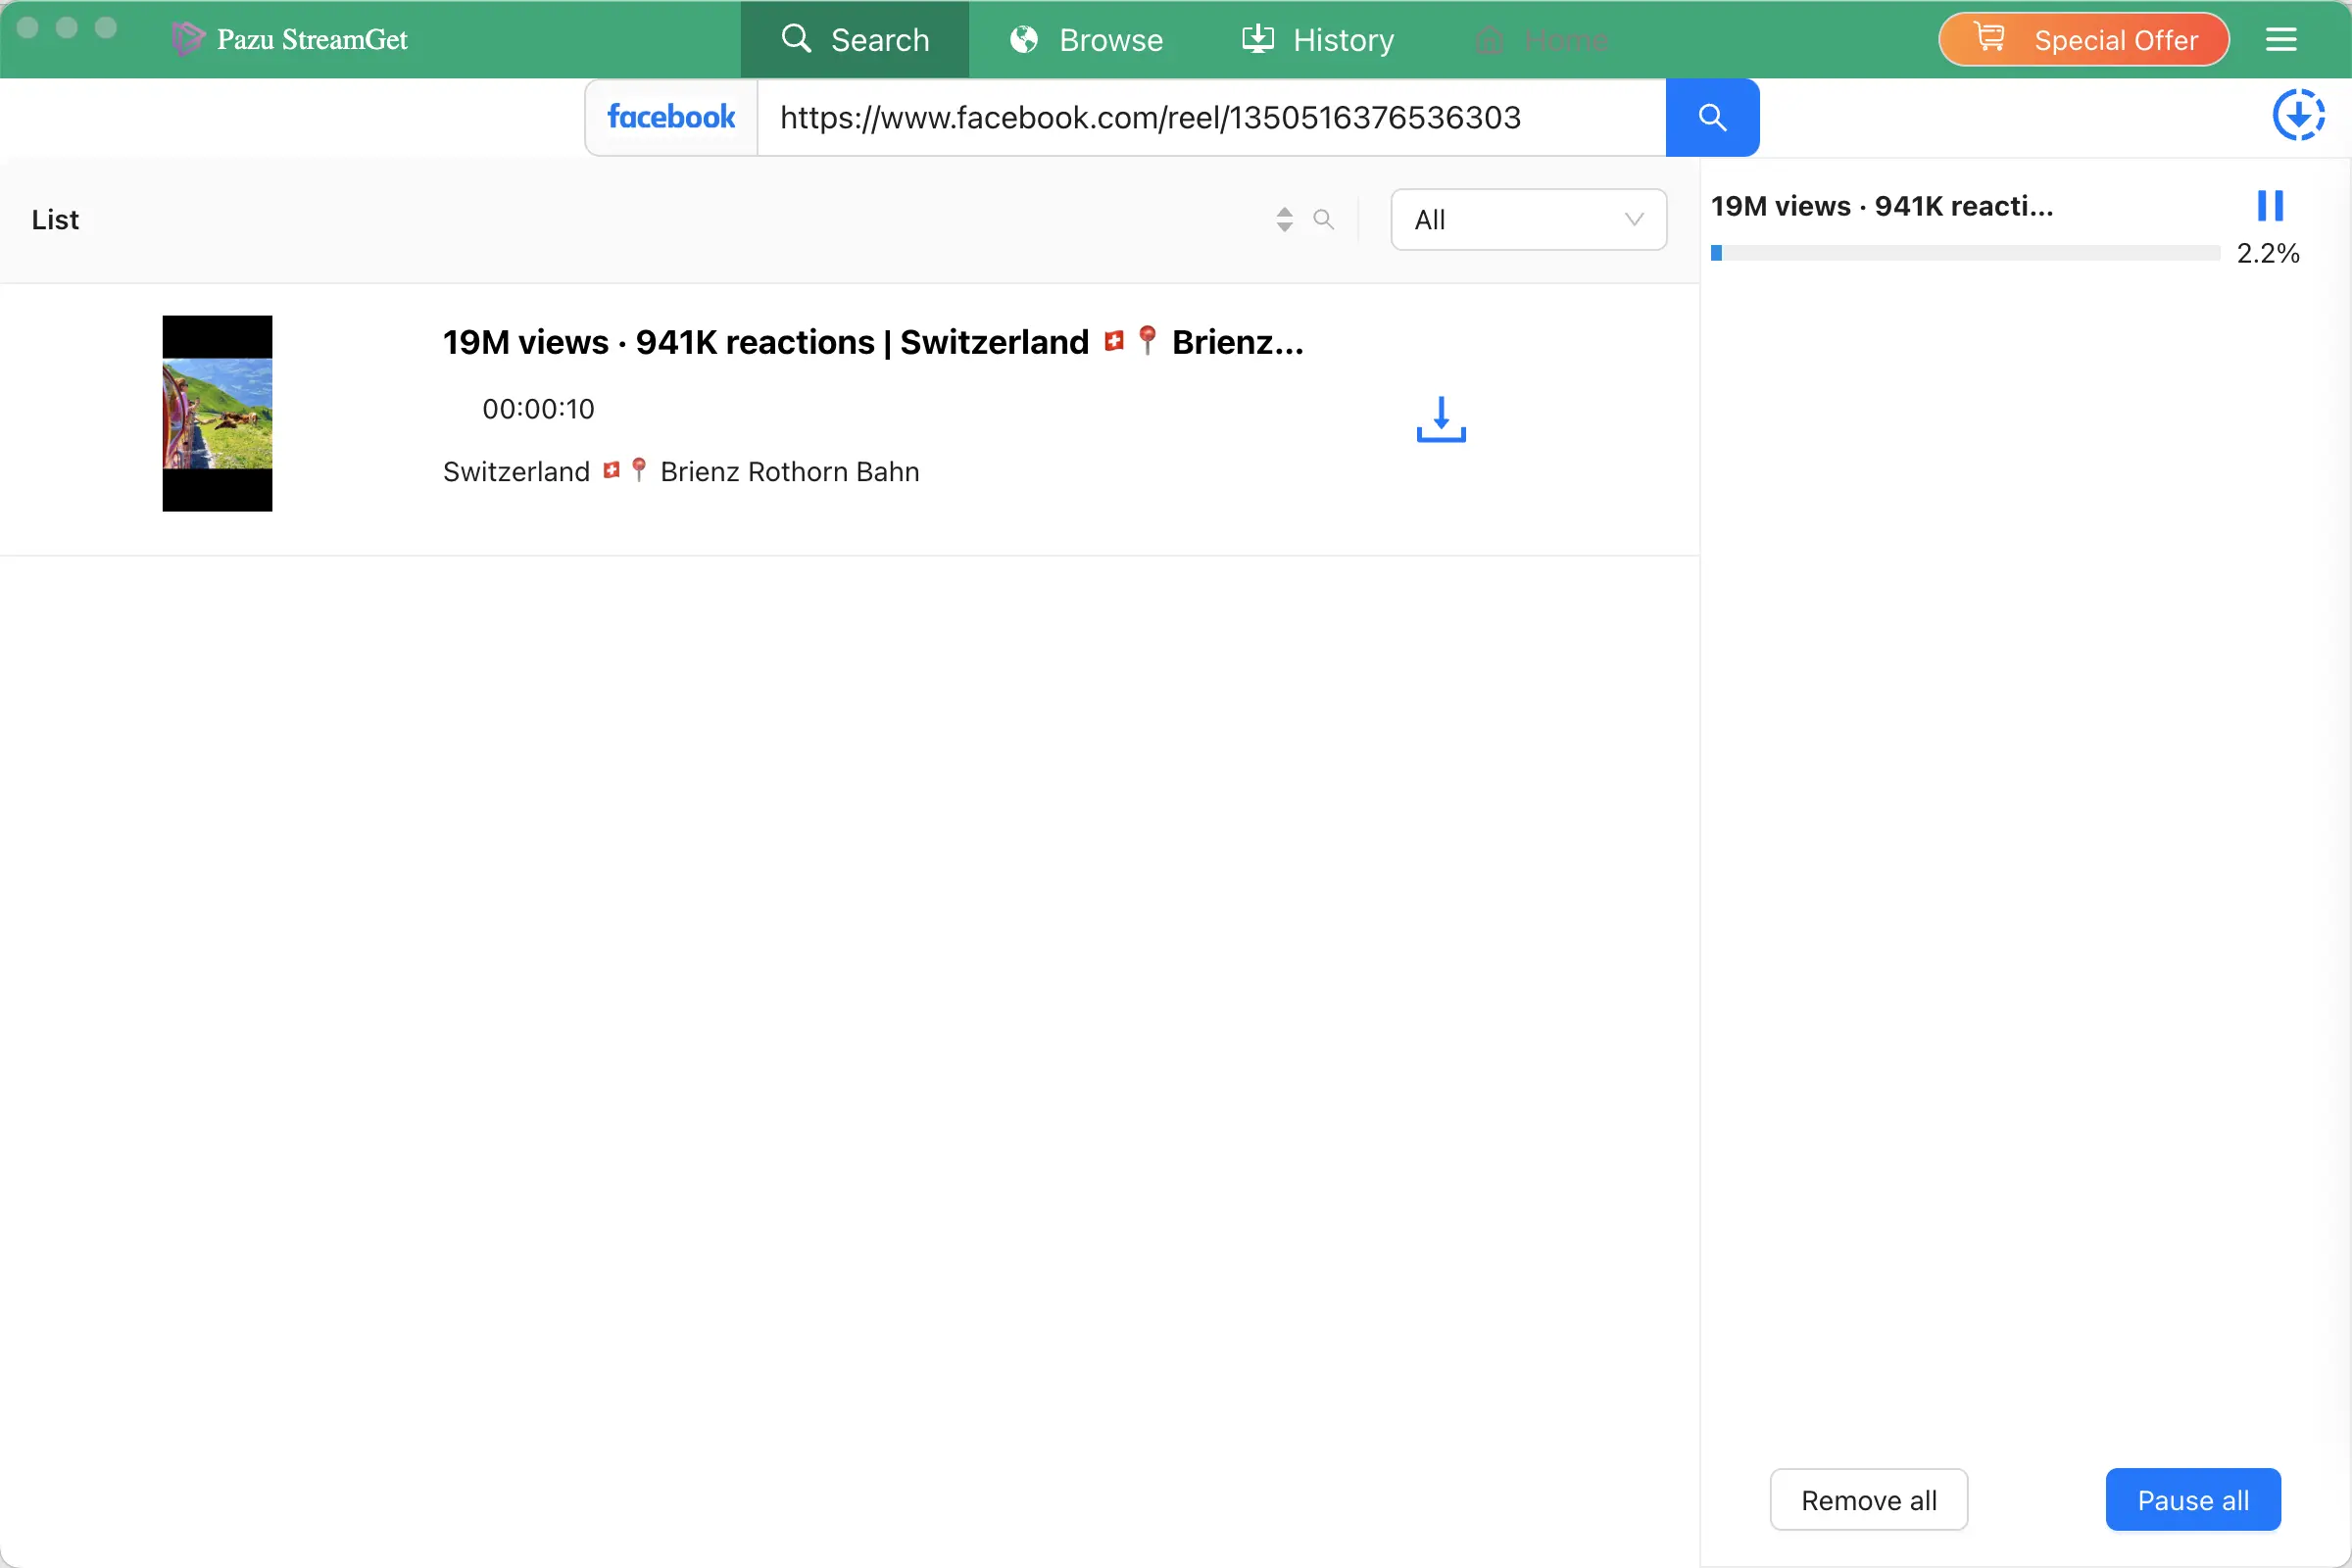Open the History tab

[1318, 40]
